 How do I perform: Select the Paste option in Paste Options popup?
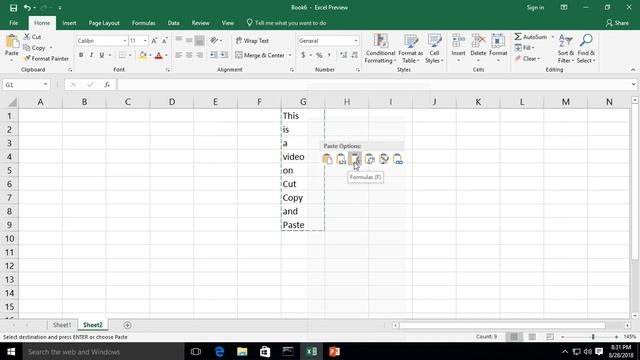pyautogui.click(x=327, y=159)
